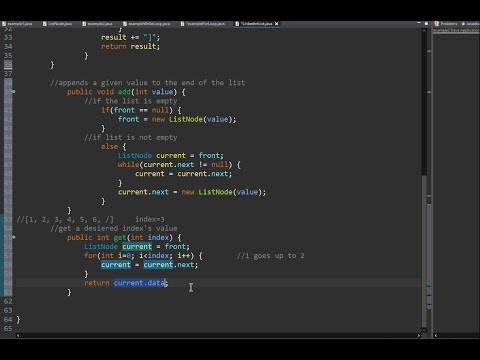
Task: Switch to the example1.java editor tab
Action: 17,24
